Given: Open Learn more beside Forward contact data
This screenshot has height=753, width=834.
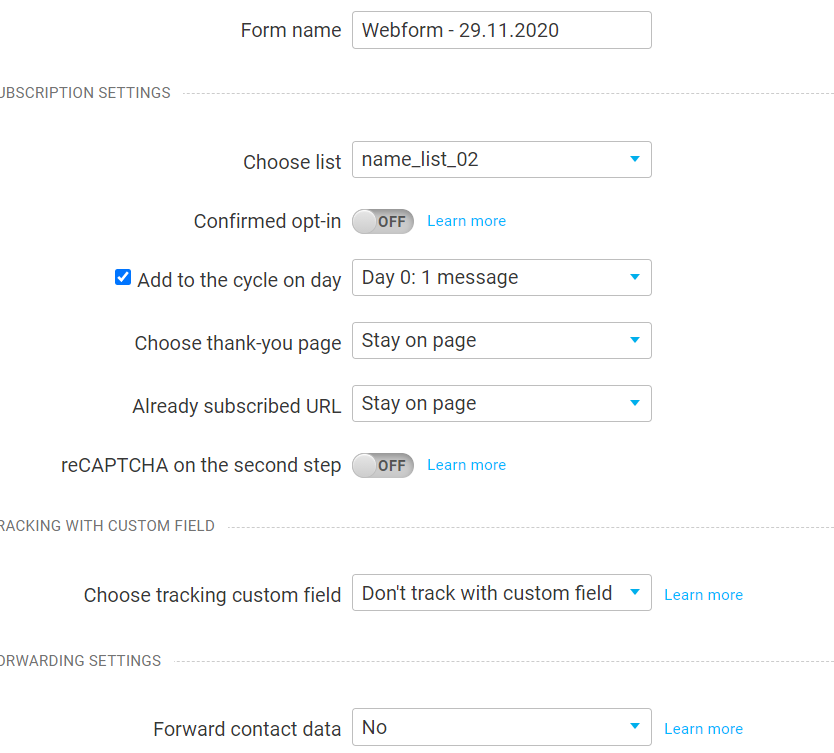Looking at the screenshot, I should click(703, 729).
